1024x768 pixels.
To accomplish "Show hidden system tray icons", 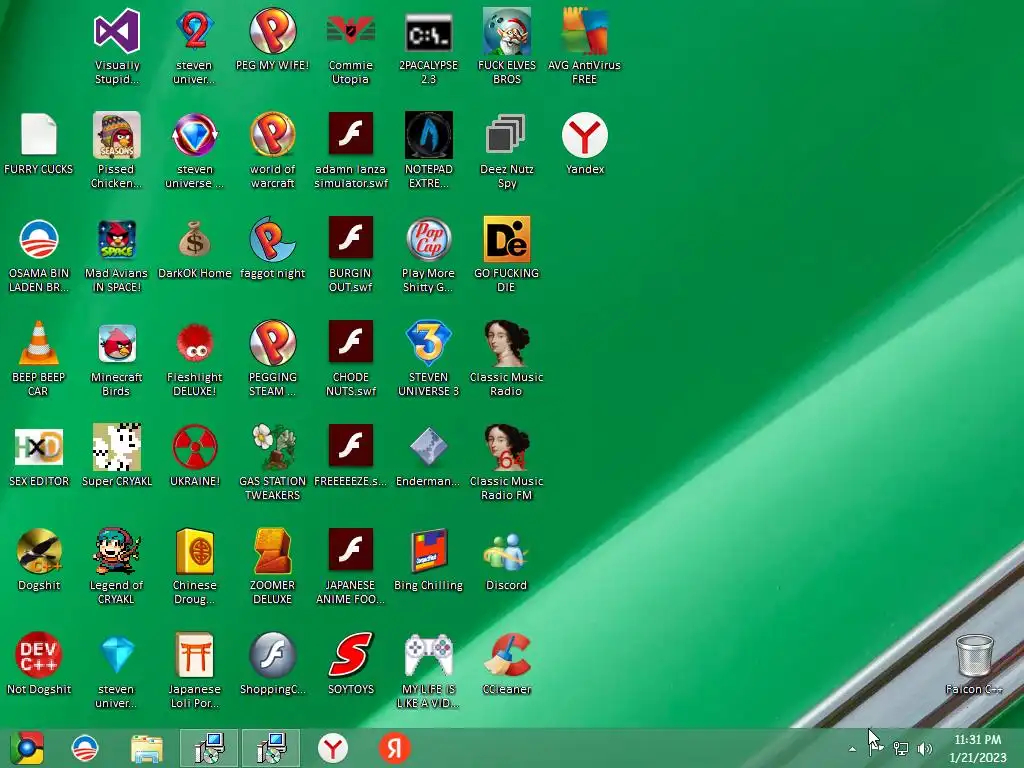I will (x=852, y=749).
